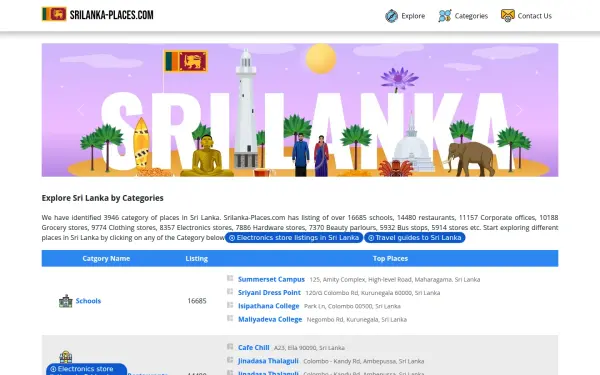Click the Catgory Name column header
This screenshot has height=375, width=600.
(106, 259)
